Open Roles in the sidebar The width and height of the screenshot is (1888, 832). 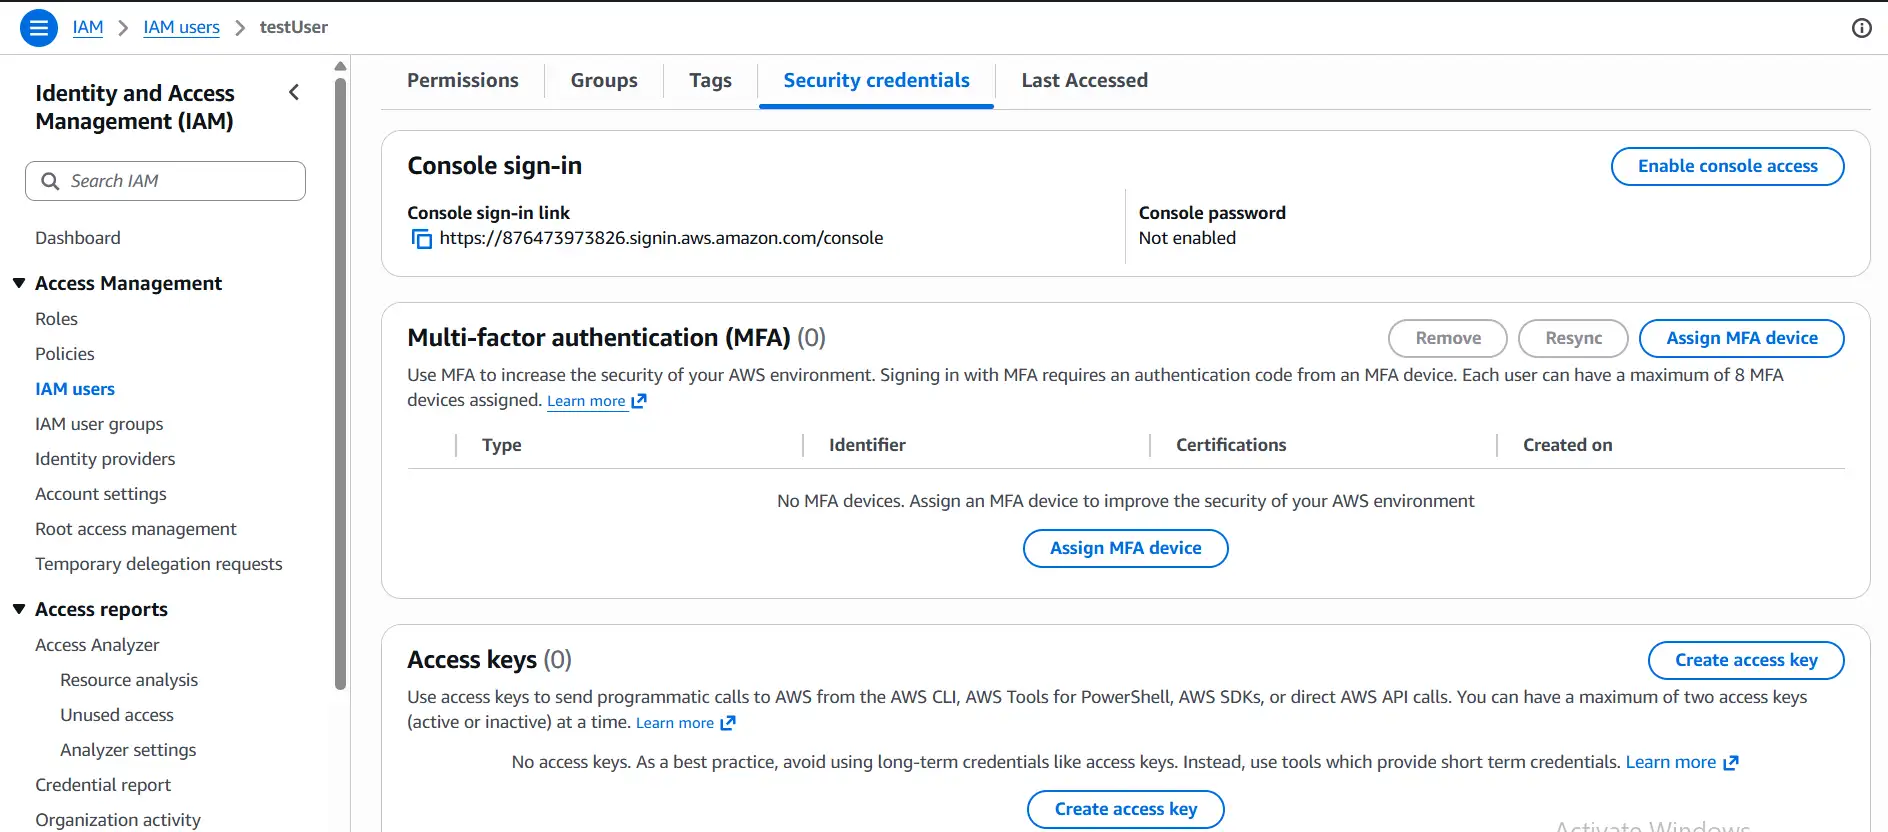click(56, 319)
